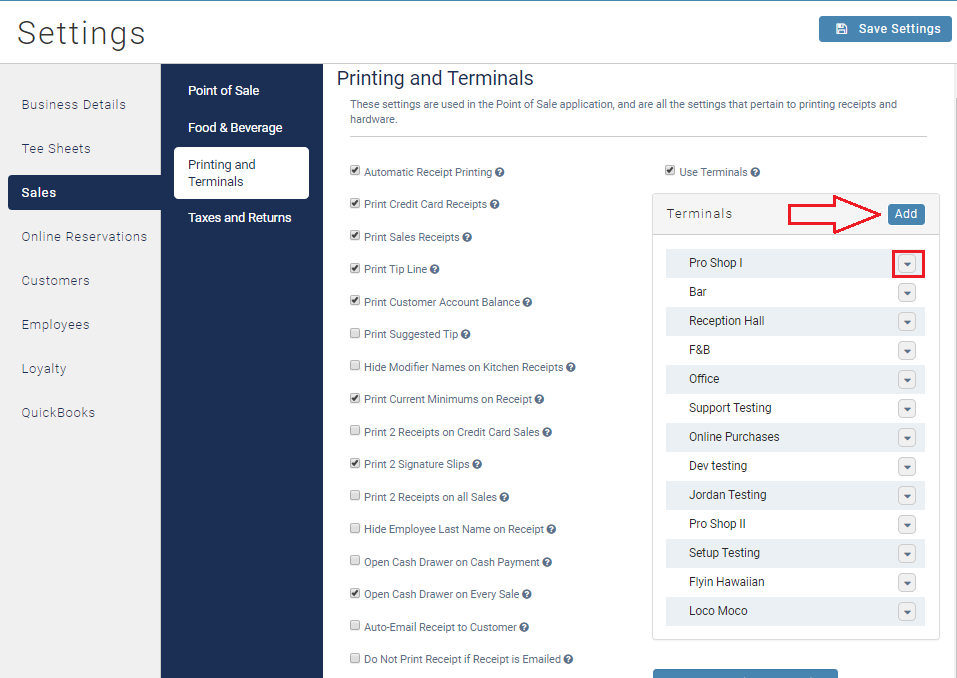Enable Auto-Email Receipt to Customer
This screenshot has height=678, width=957.
pyautogui.click(x=355, y=626)
